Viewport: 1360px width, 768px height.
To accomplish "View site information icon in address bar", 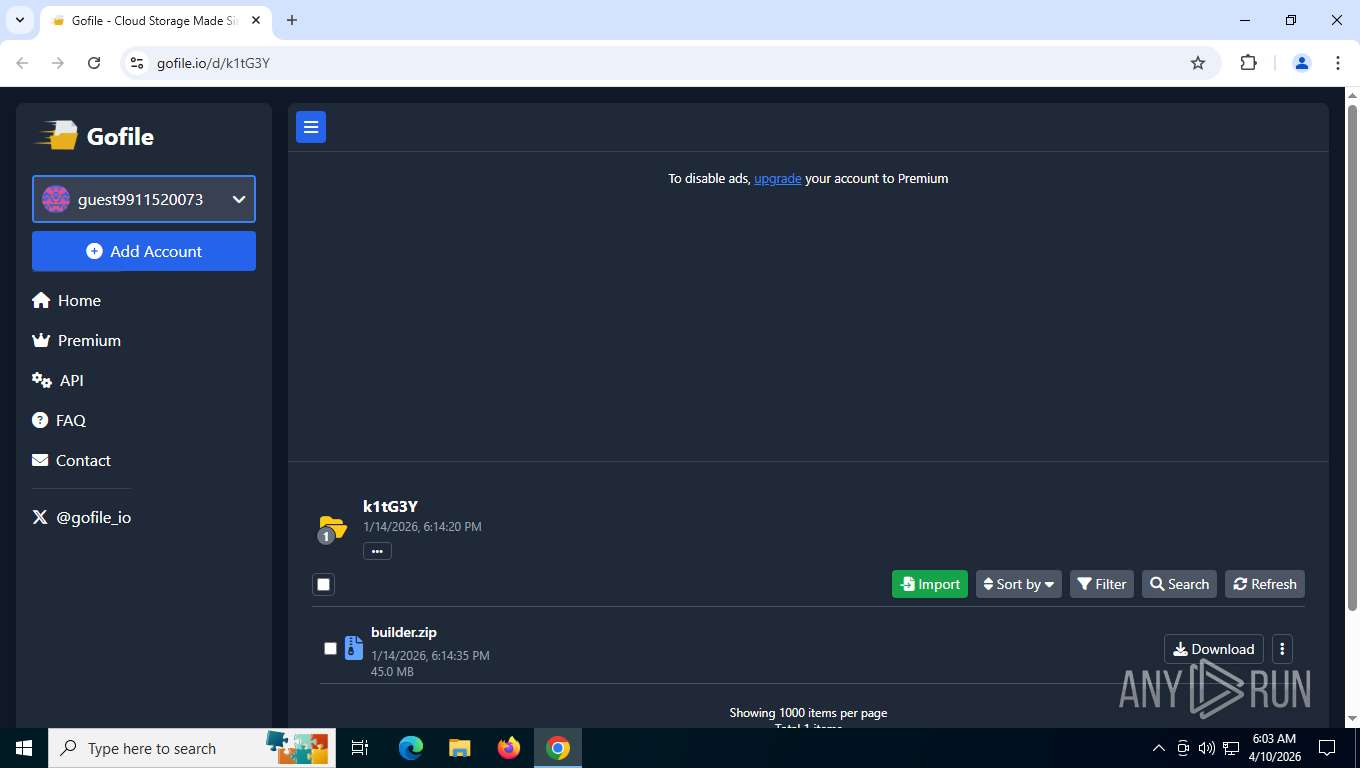I will pyautogui.click(x=138, y=63).
